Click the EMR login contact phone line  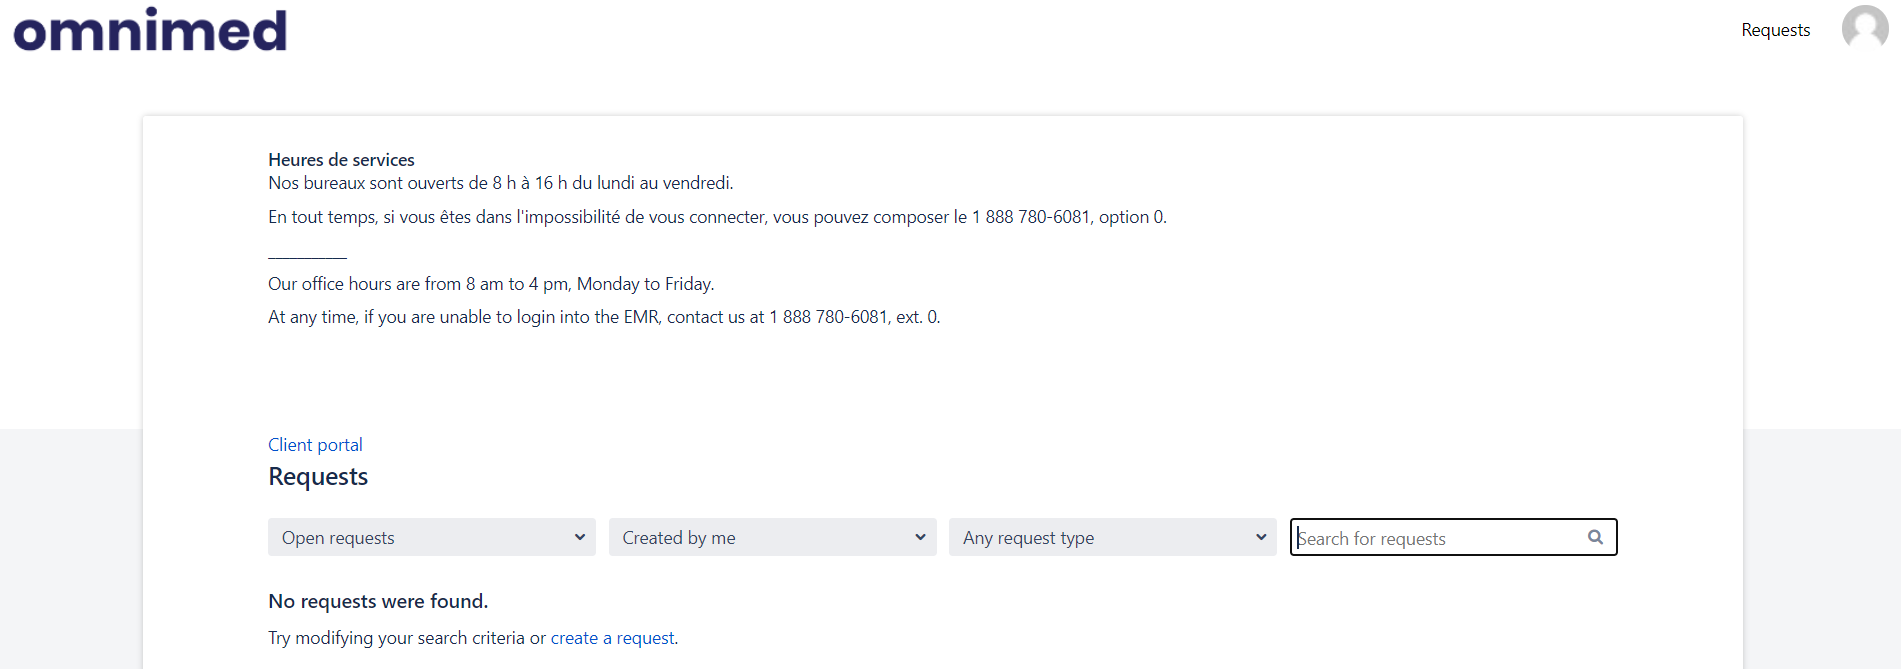(604, 317)
